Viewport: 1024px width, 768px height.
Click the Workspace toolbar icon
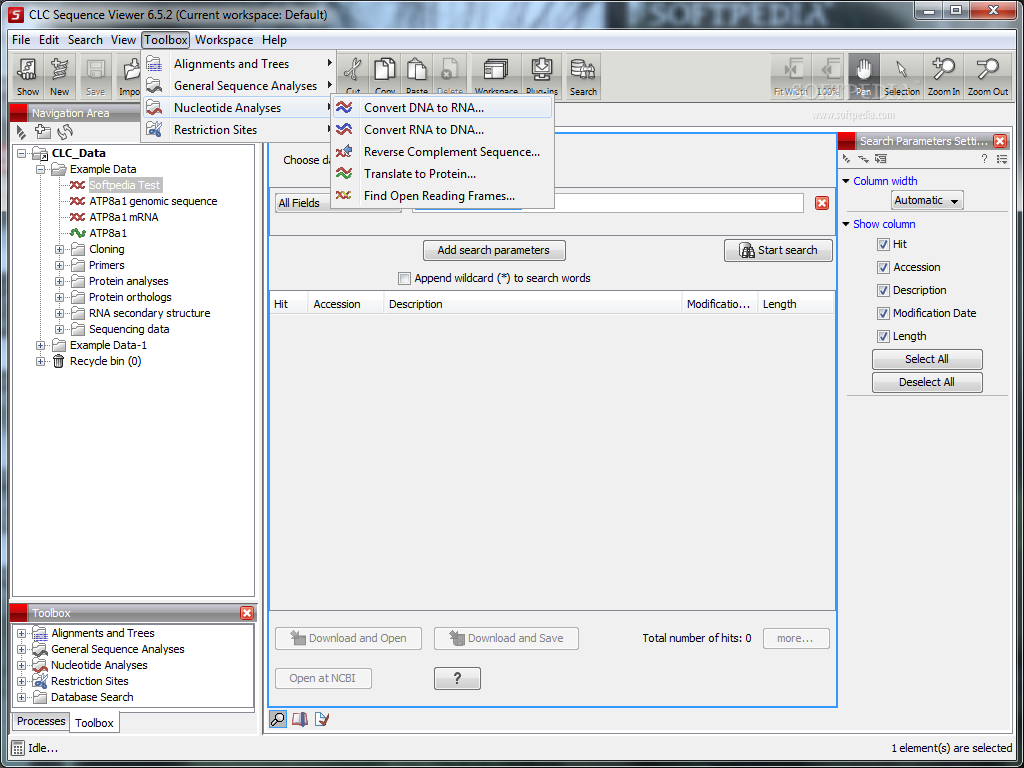496,76
